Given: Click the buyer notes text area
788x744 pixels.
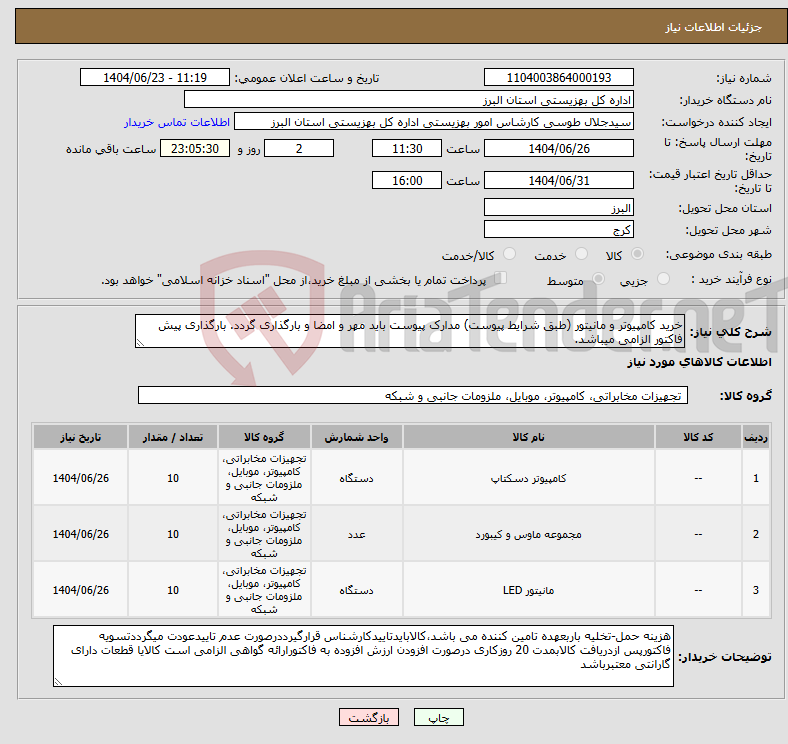Looking at the screenshot, I should click(363, 656).
